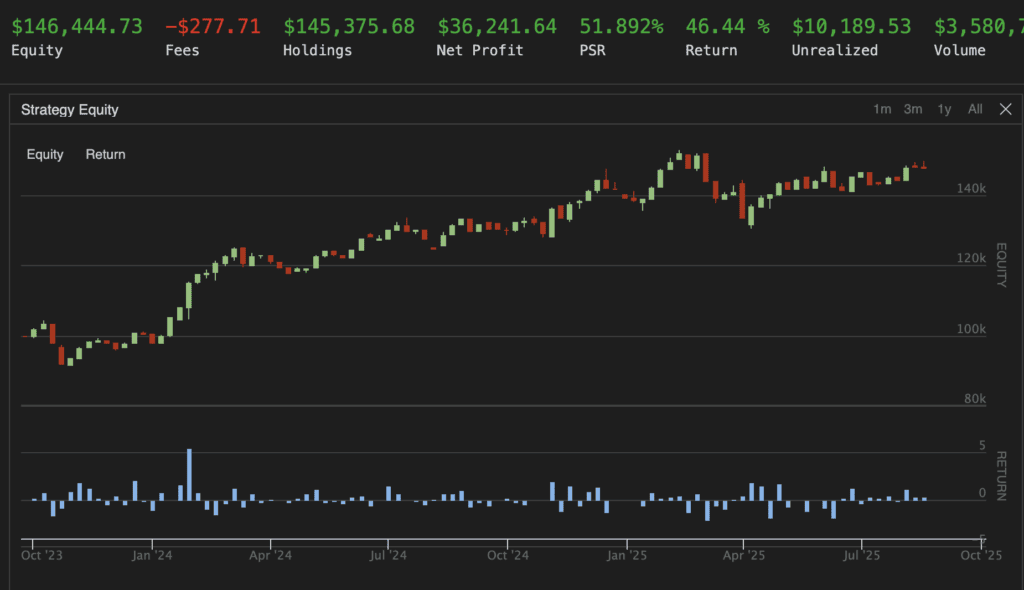
Task: Show All time range on chart
Action: coord(975,109)
